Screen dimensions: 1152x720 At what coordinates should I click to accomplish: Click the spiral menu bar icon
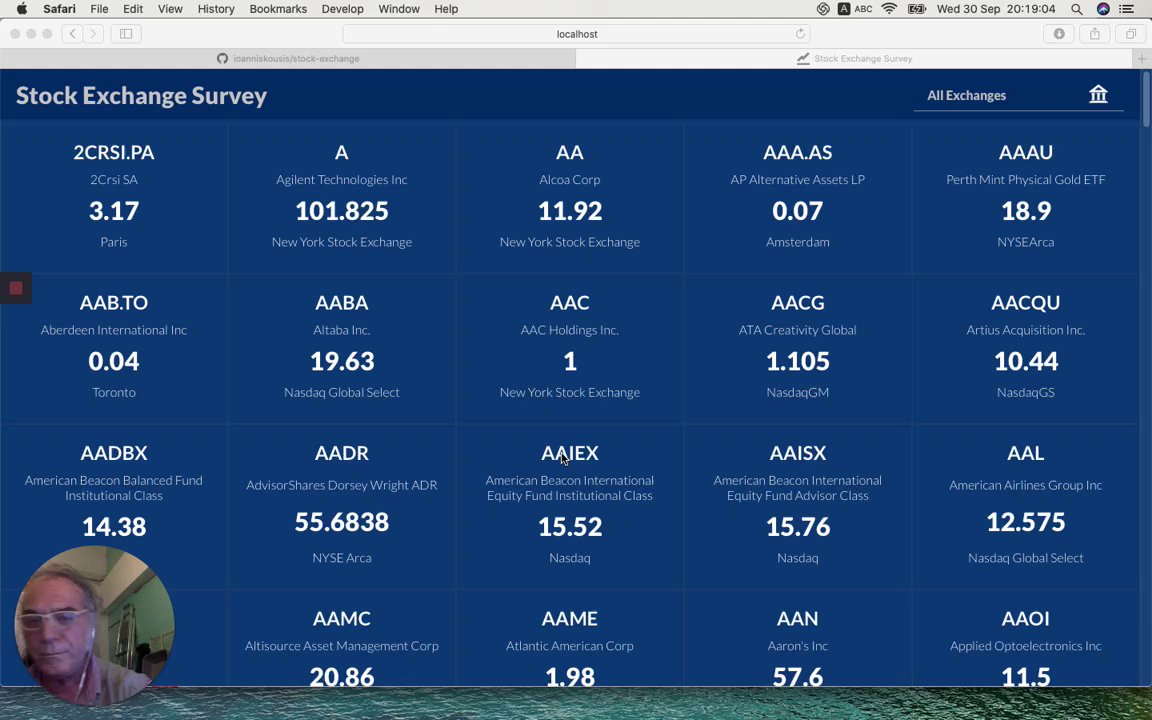point(823,9)
